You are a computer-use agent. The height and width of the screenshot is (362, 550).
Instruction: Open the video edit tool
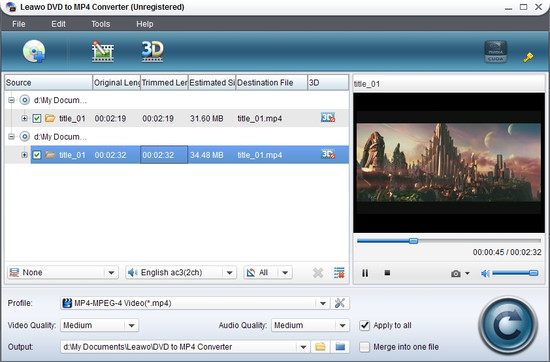102,52
